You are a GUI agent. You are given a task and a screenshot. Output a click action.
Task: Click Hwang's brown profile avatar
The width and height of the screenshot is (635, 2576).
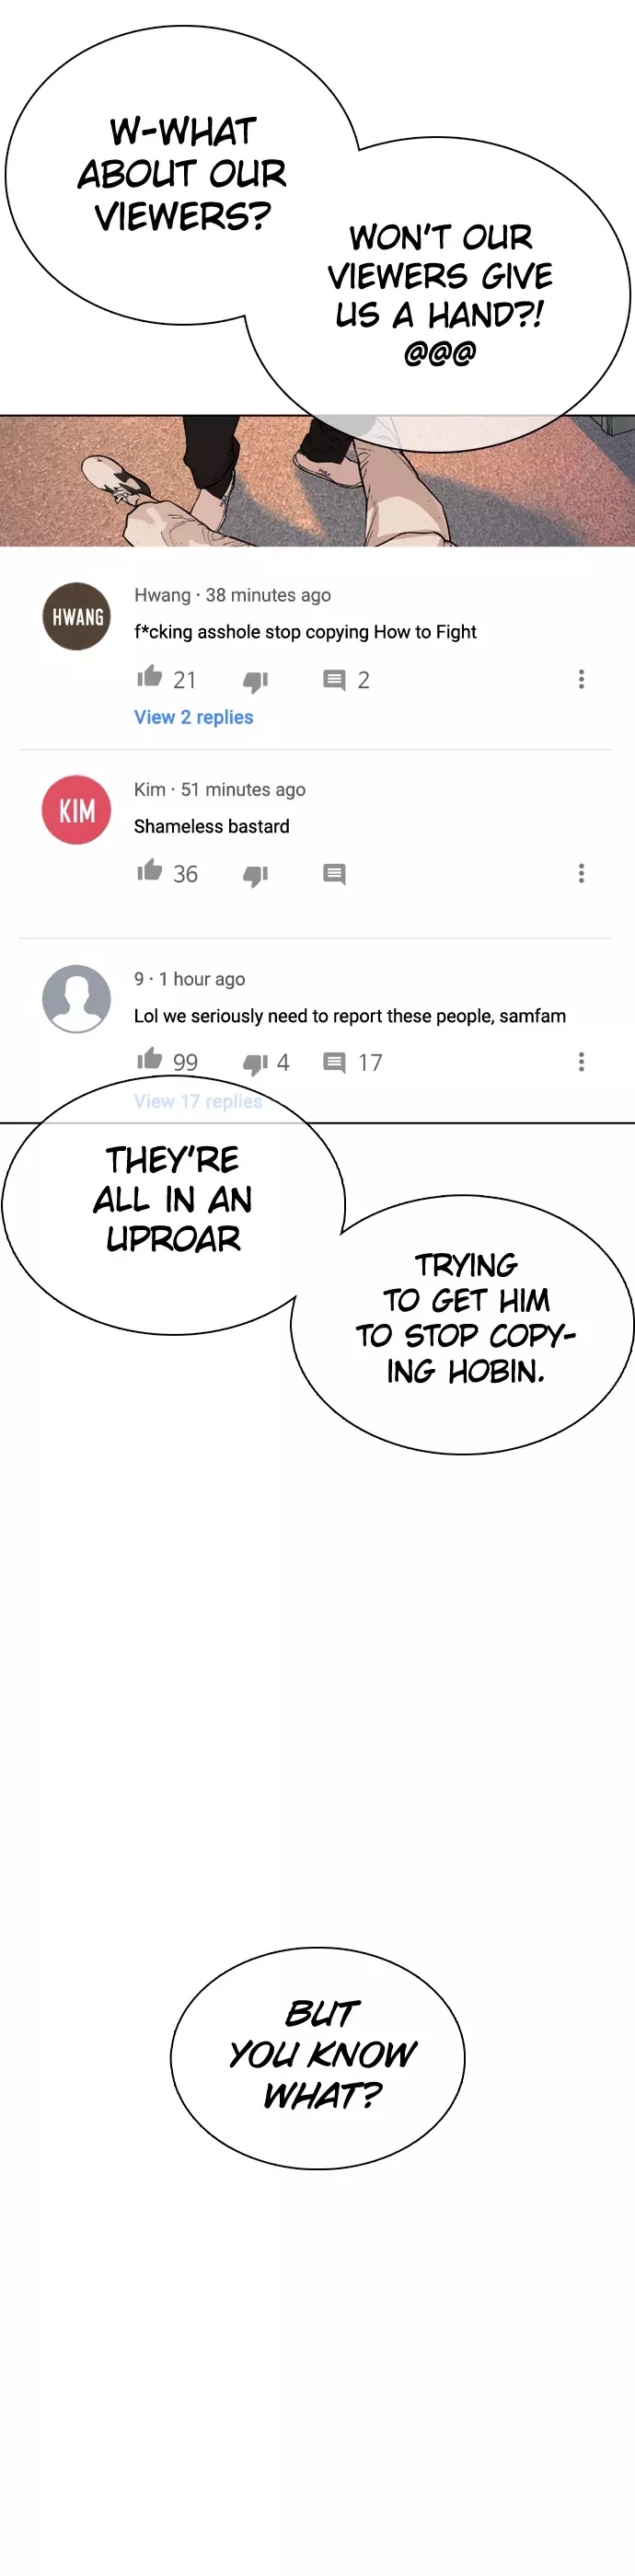coord(77,616)
